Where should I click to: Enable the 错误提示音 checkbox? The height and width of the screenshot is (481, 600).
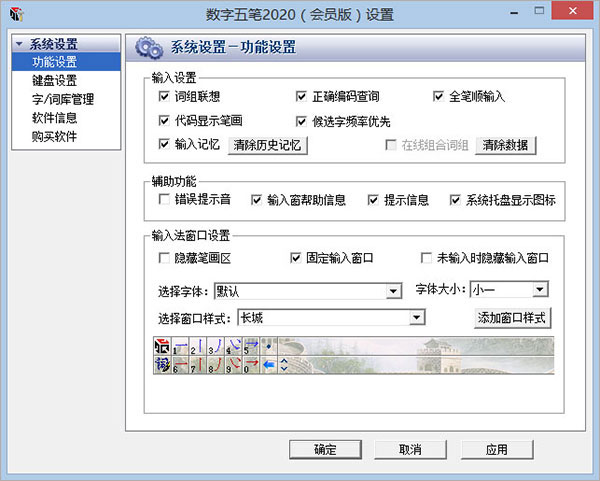pyautogui.click(x=164, y=199)
